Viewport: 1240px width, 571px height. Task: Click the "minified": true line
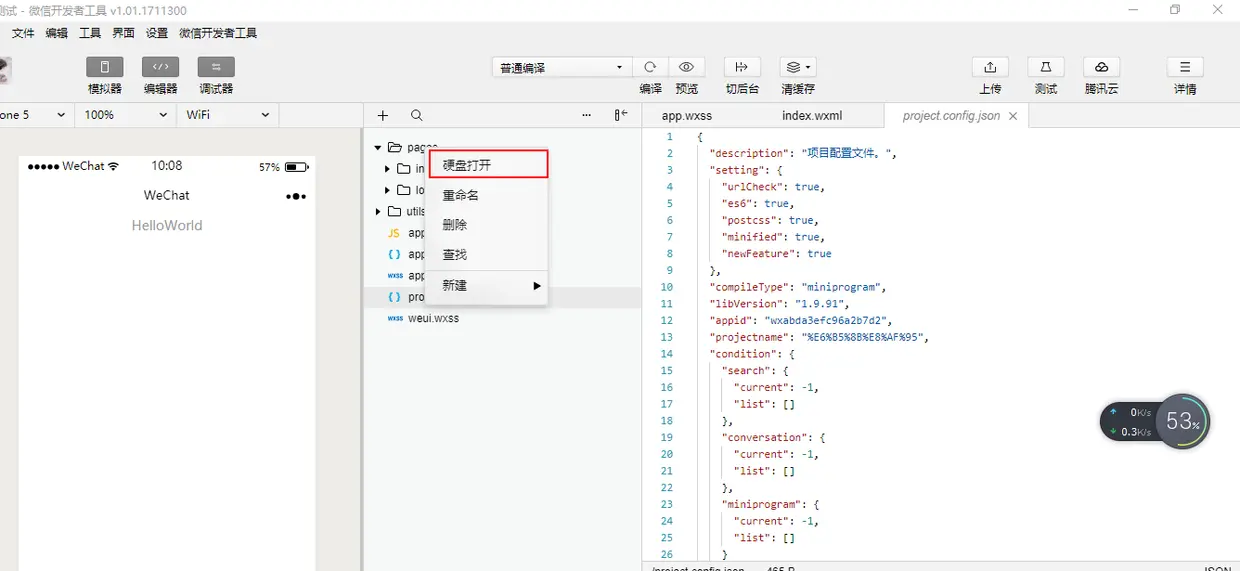[x=773, y=237]
